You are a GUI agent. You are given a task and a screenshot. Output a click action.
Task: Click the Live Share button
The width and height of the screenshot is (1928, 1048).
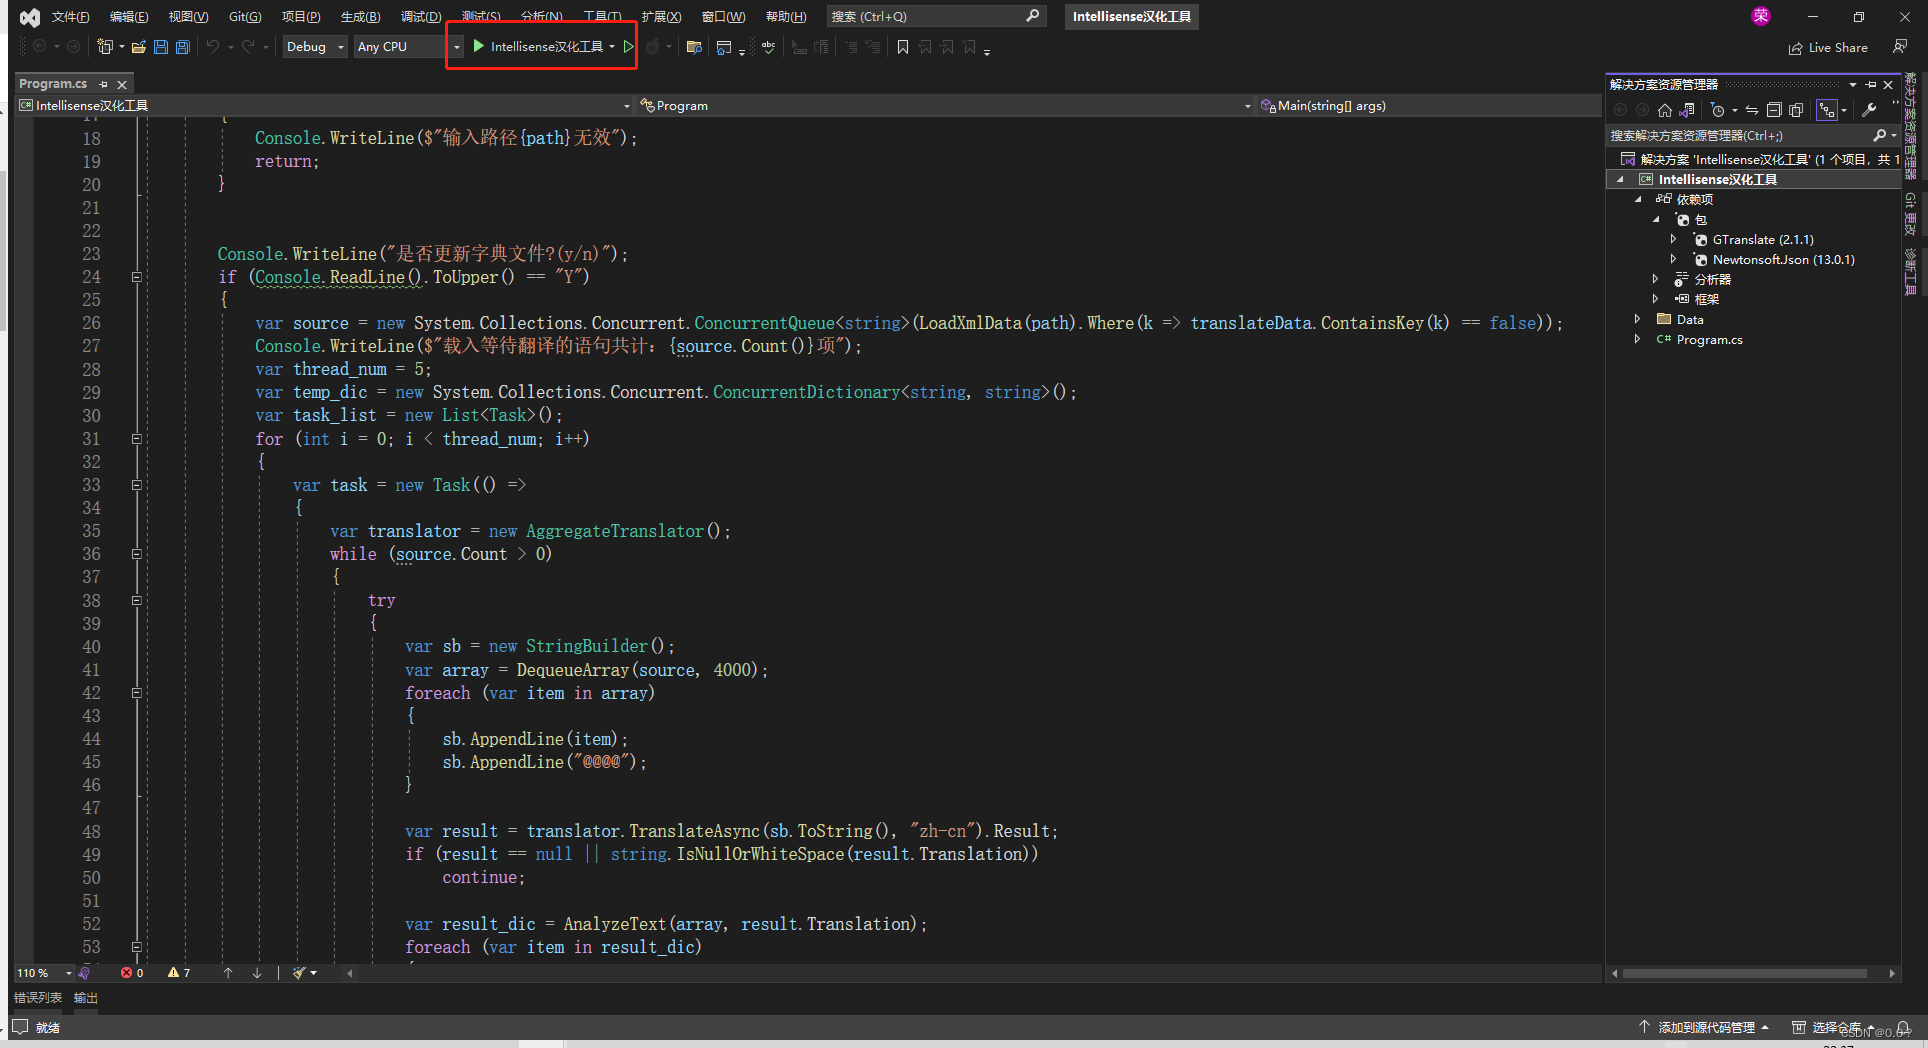click(1828, 47)
